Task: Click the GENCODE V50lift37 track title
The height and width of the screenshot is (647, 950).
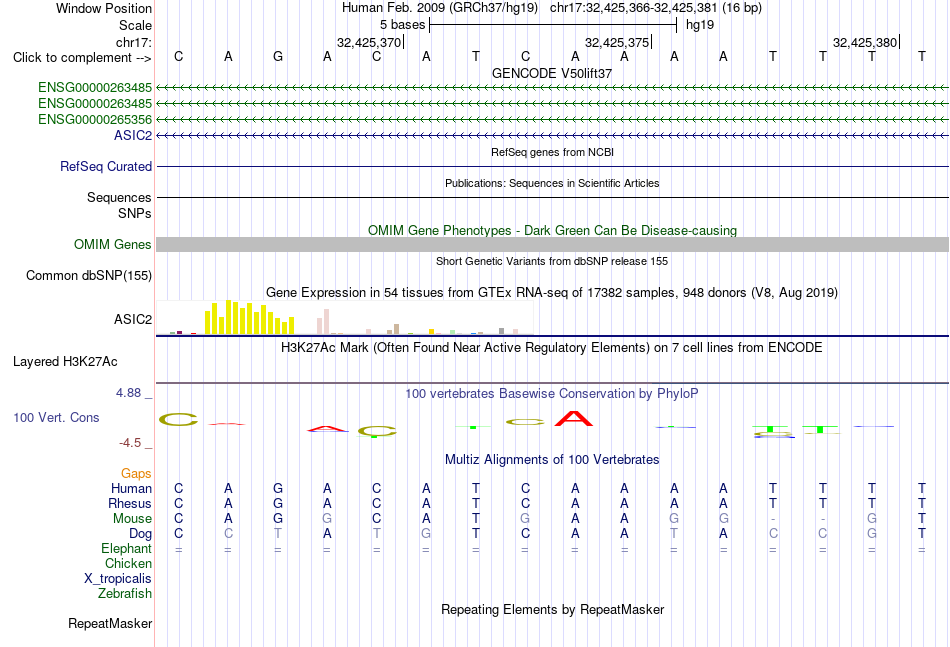Action: pyautogui.click(x=552, y=73)
